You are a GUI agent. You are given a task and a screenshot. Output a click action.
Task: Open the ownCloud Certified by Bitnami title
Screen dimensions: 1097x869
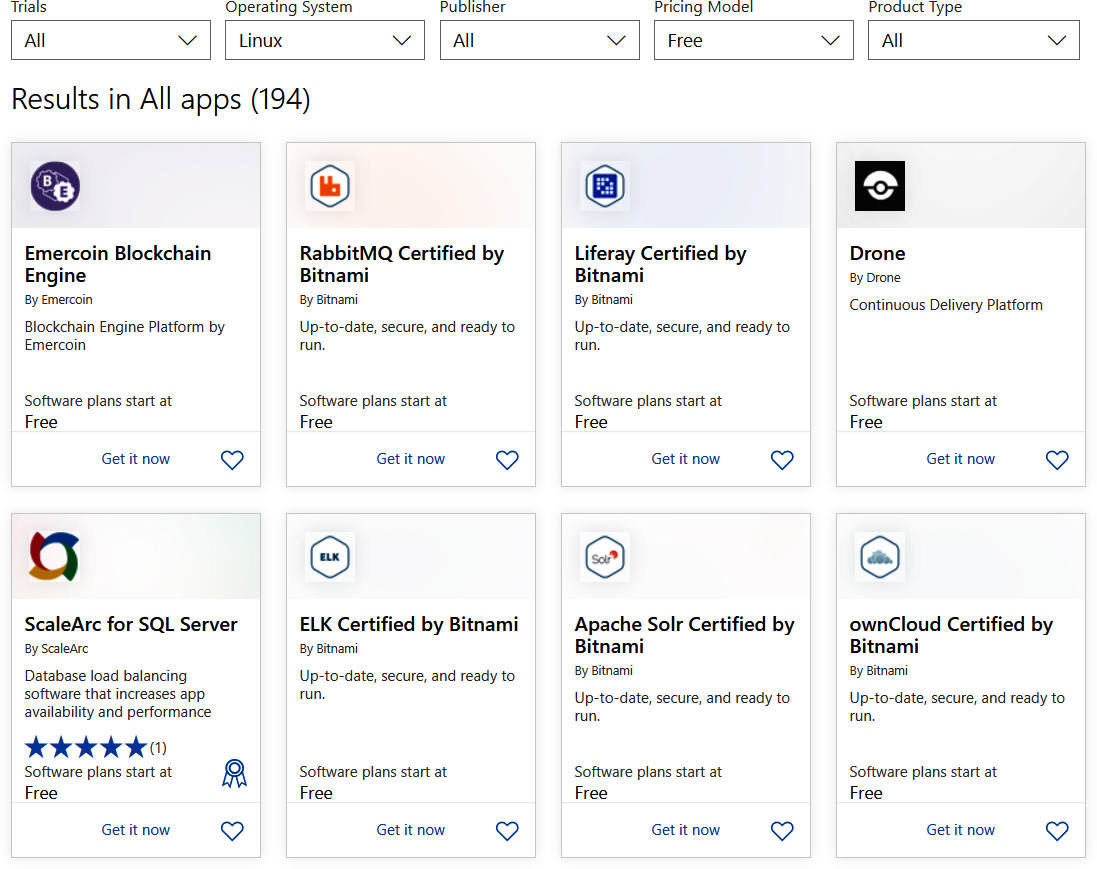click(x=951, y=635)
